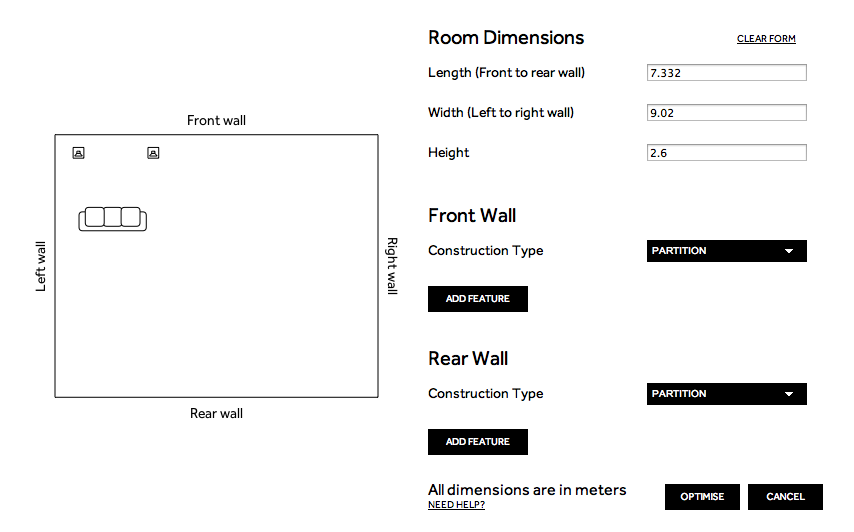Click arrow on Front Wall PARTITION dropdown
The height and width of the screenshot is (532, 854).
(789, 251)
